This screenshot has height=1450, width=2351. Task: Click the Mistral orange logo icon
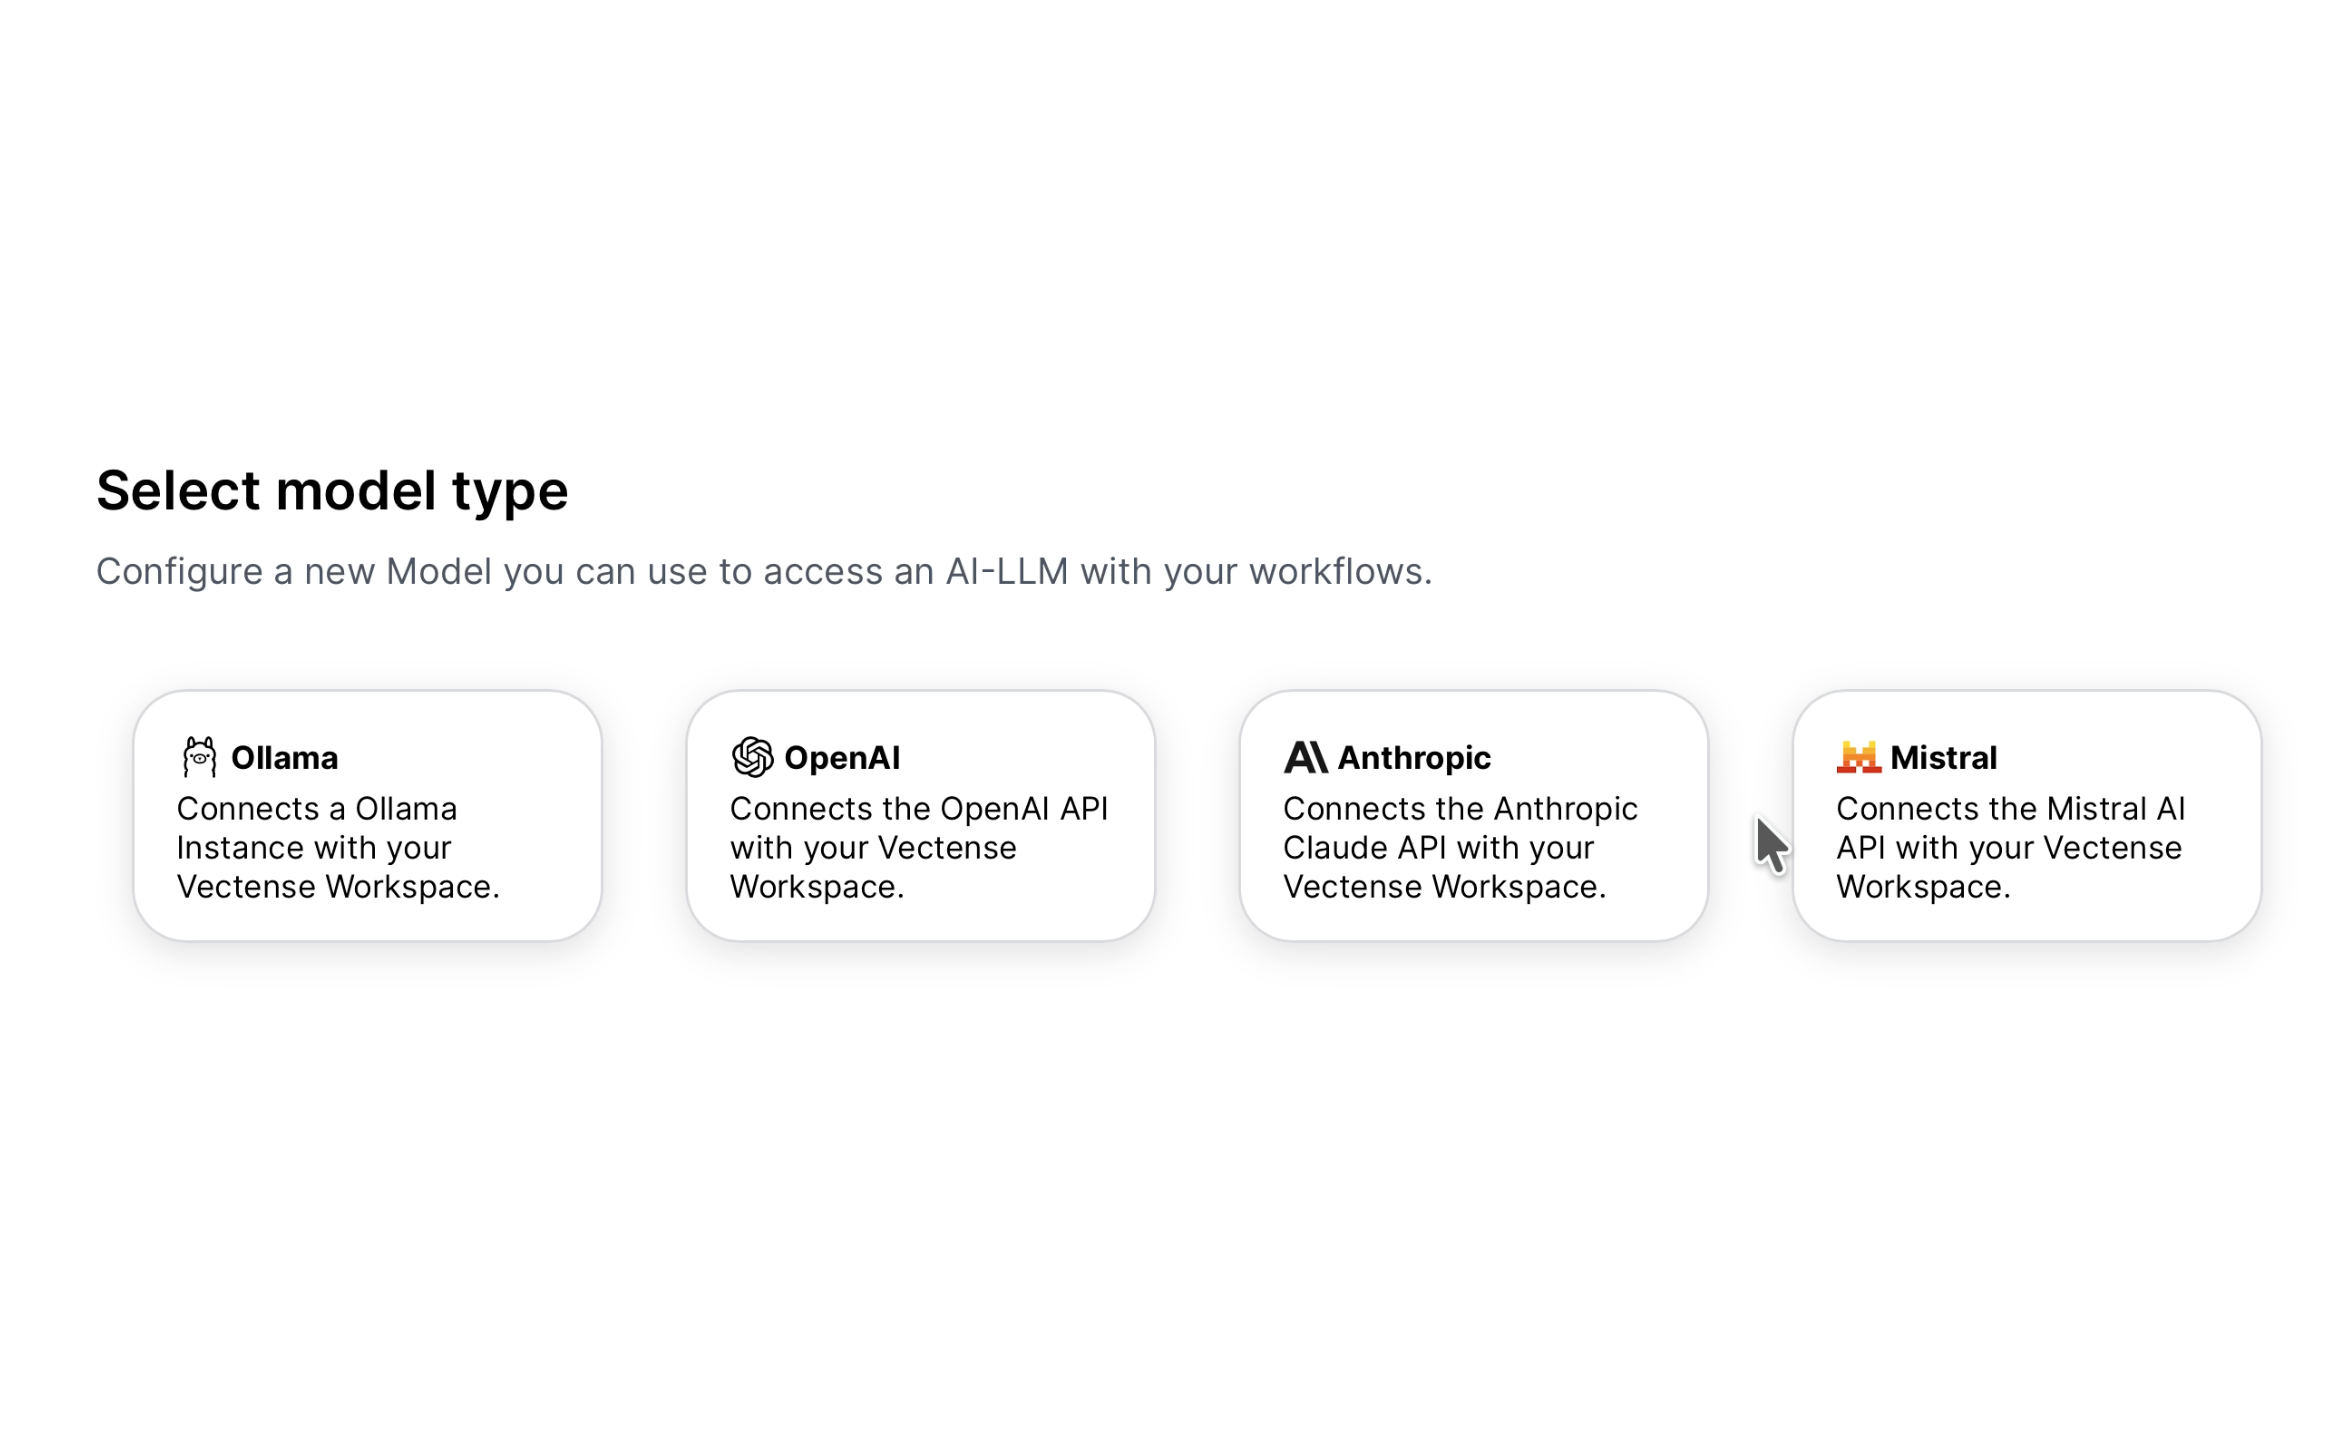click(x=1858, y=757)
